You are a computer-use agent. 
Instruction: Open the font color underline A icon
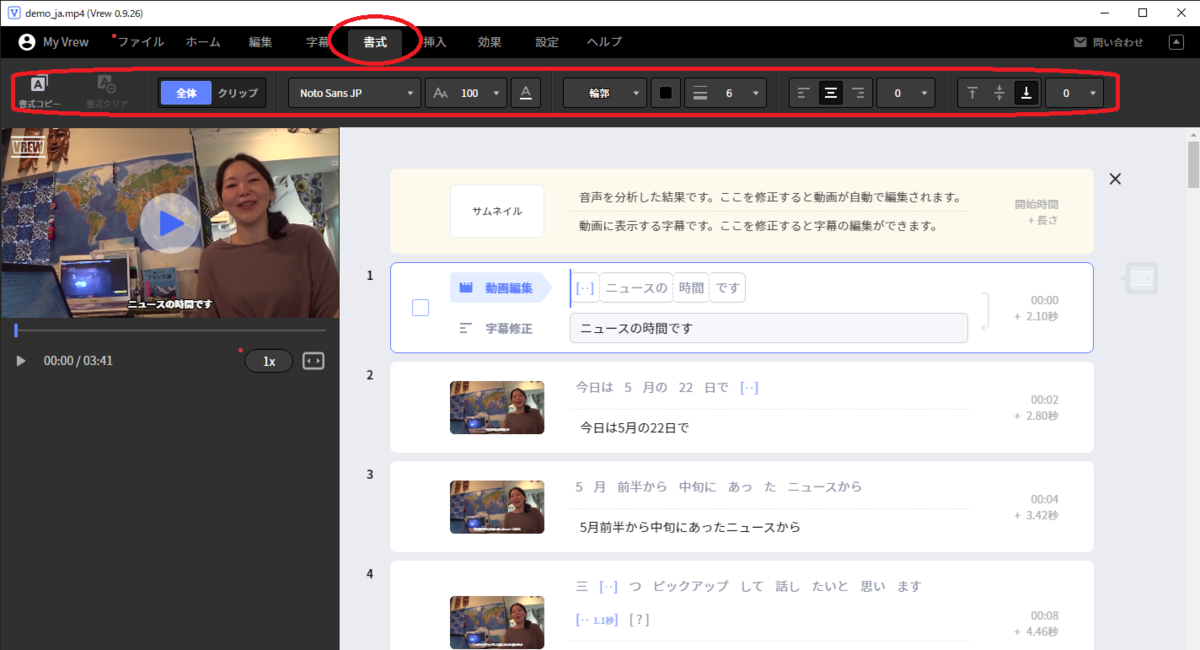coord(526,92)
